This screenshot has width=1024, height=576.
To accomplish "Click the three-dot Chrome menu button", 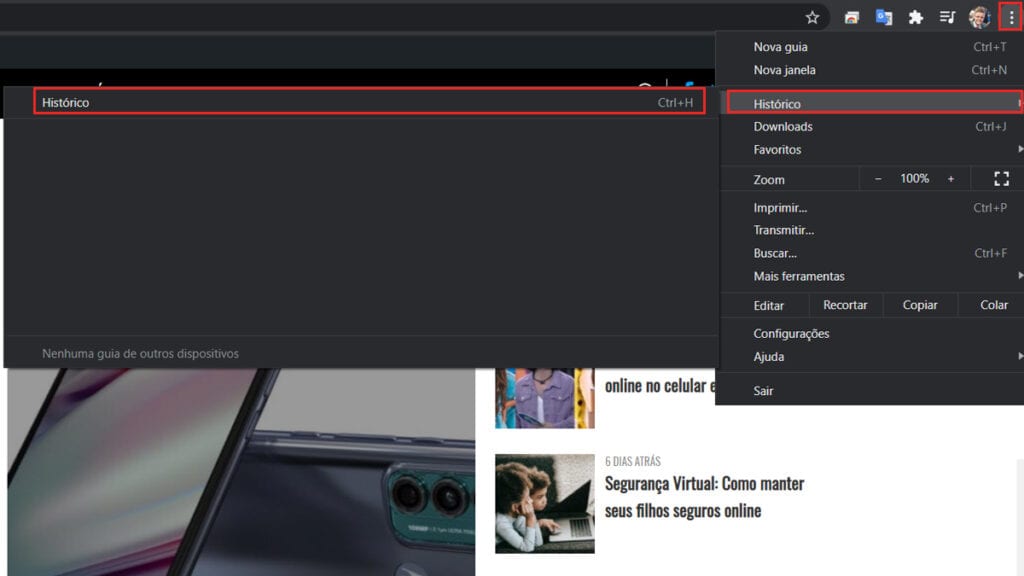I will point(1011,18).
